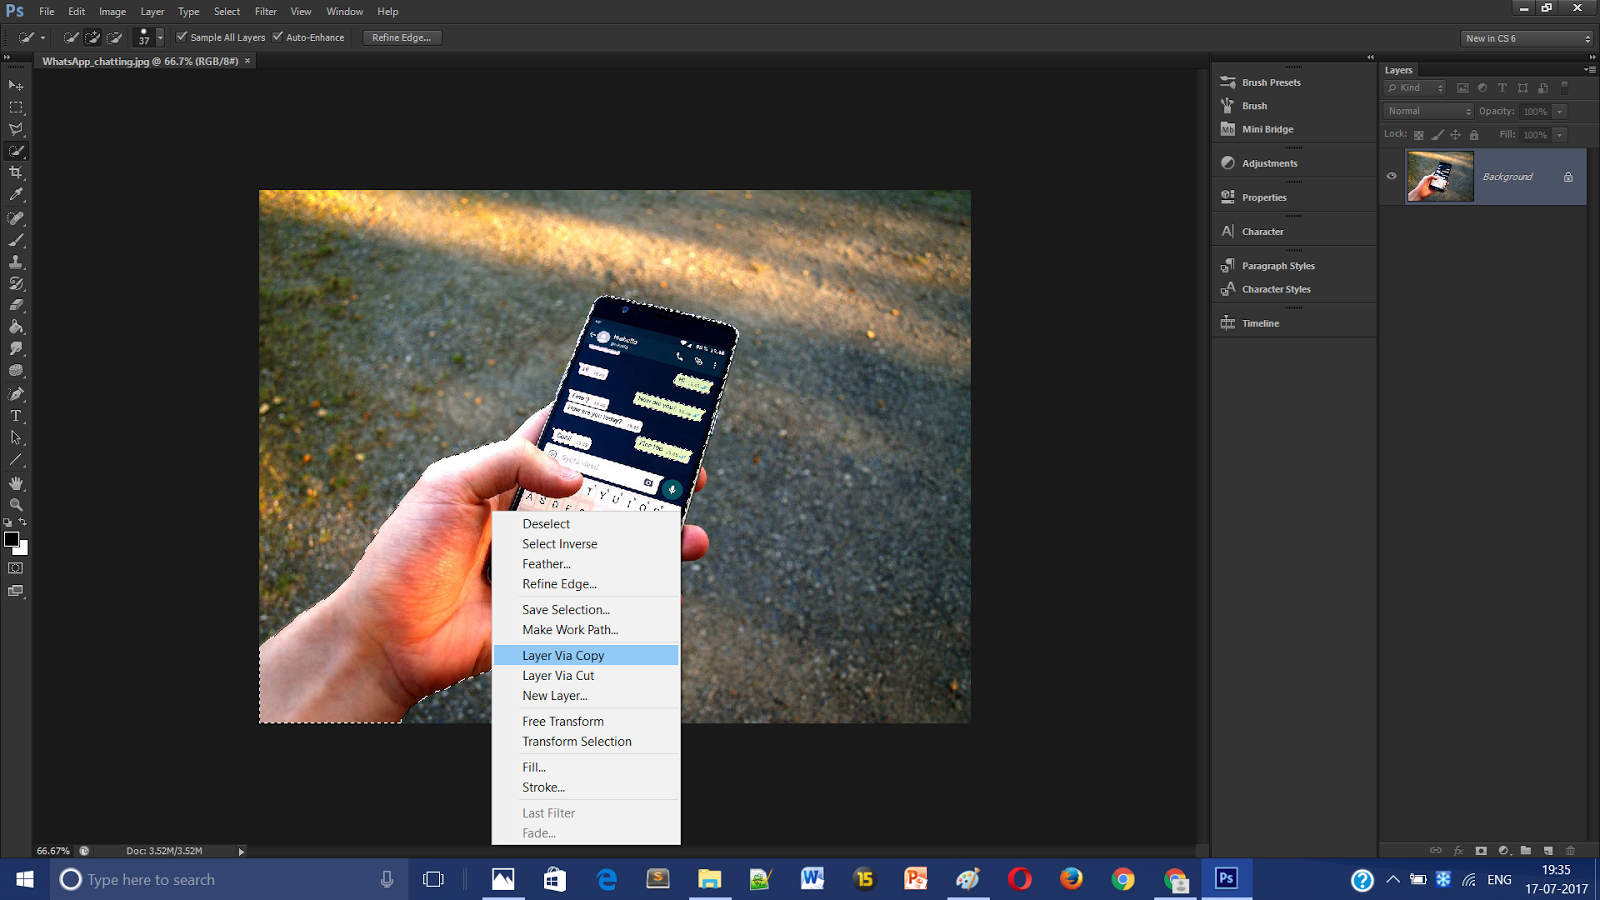This screenshot has width=1600, height=900.
Task: Click the foreground color swatch
Action: pyautogui.click(x=11, y=539)
